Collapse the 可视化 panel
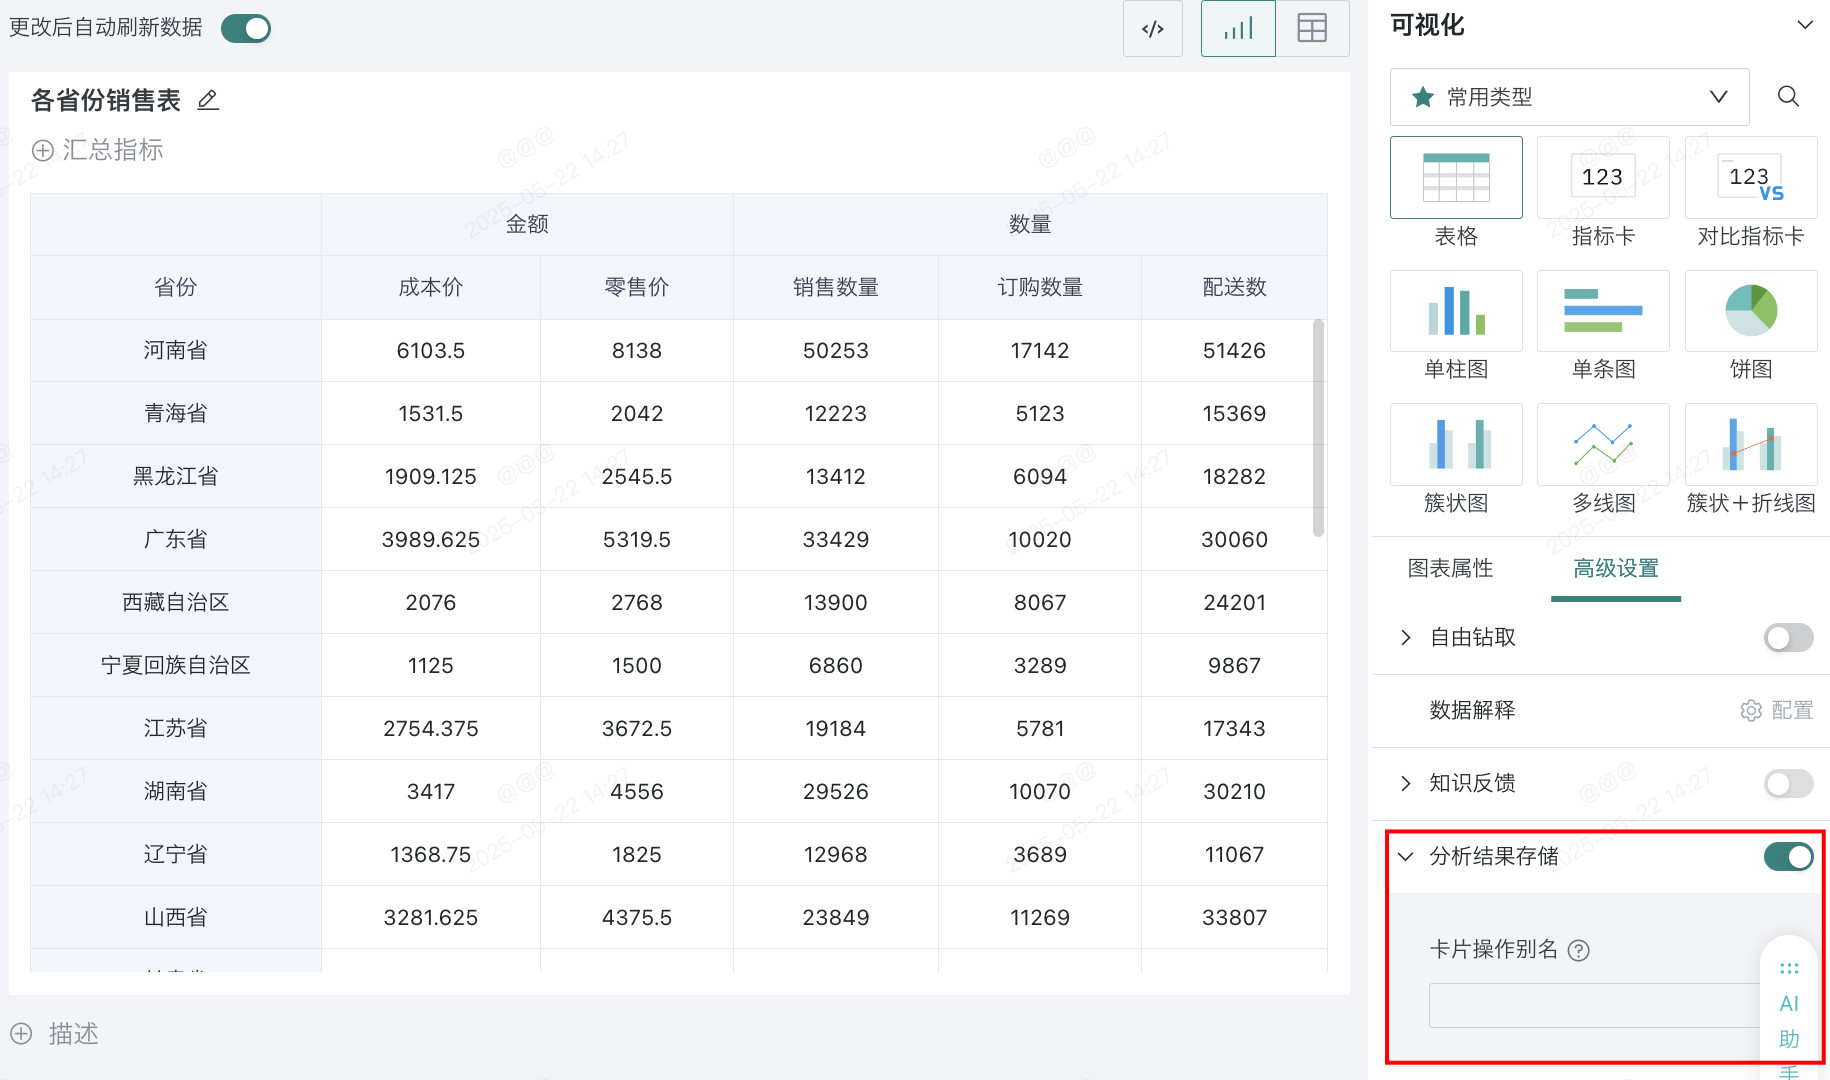The width and height of the screenshot is (1830, 1080). click(1804, 25)
